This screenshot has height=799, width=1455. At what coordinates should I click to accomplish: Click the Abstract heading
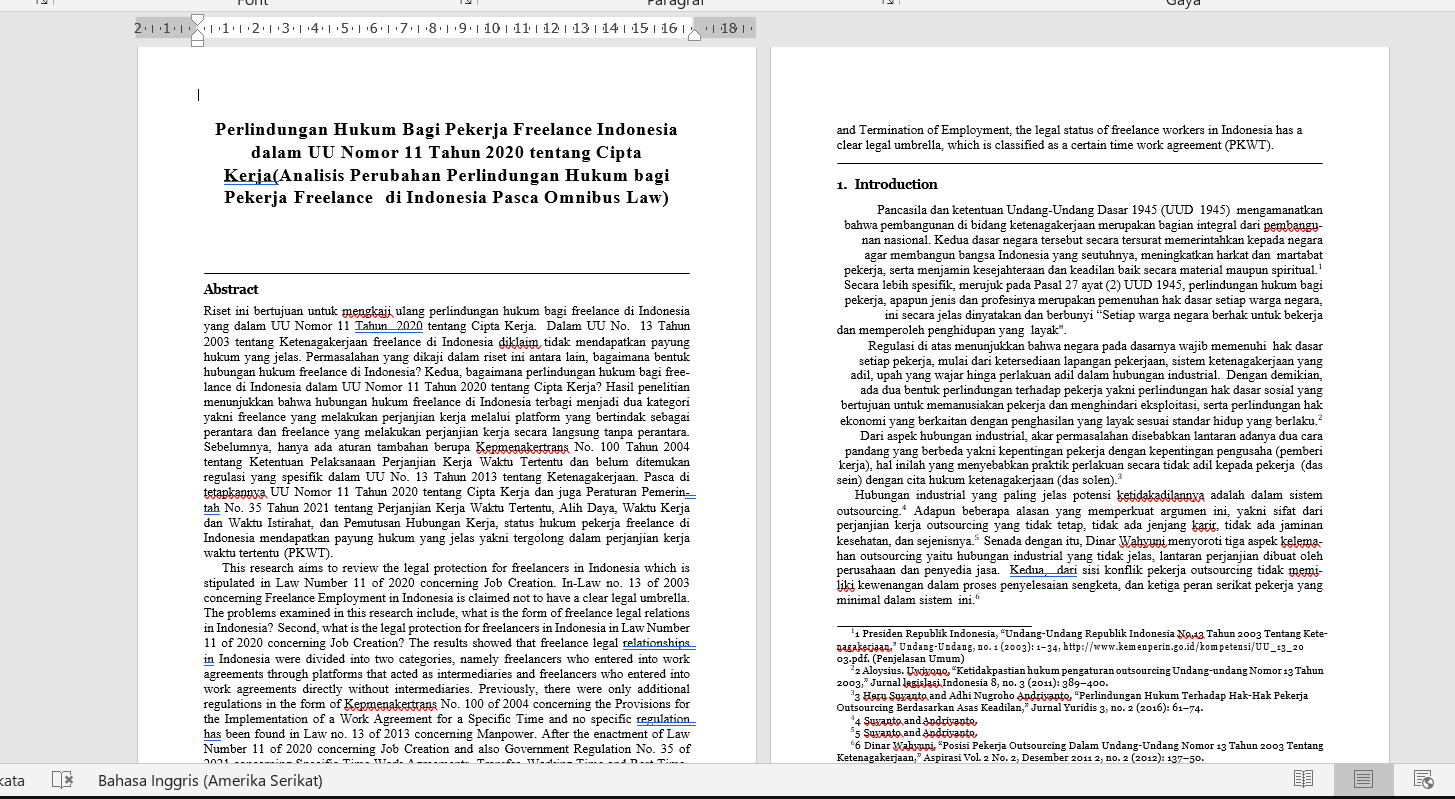(231, 289)
